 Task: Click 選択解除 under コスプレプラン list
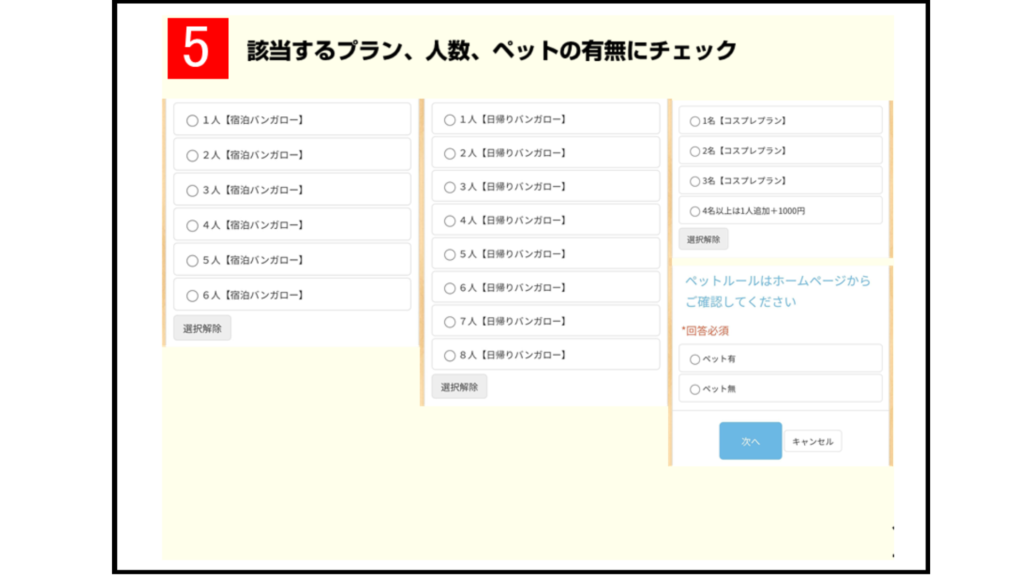[703, 239]
